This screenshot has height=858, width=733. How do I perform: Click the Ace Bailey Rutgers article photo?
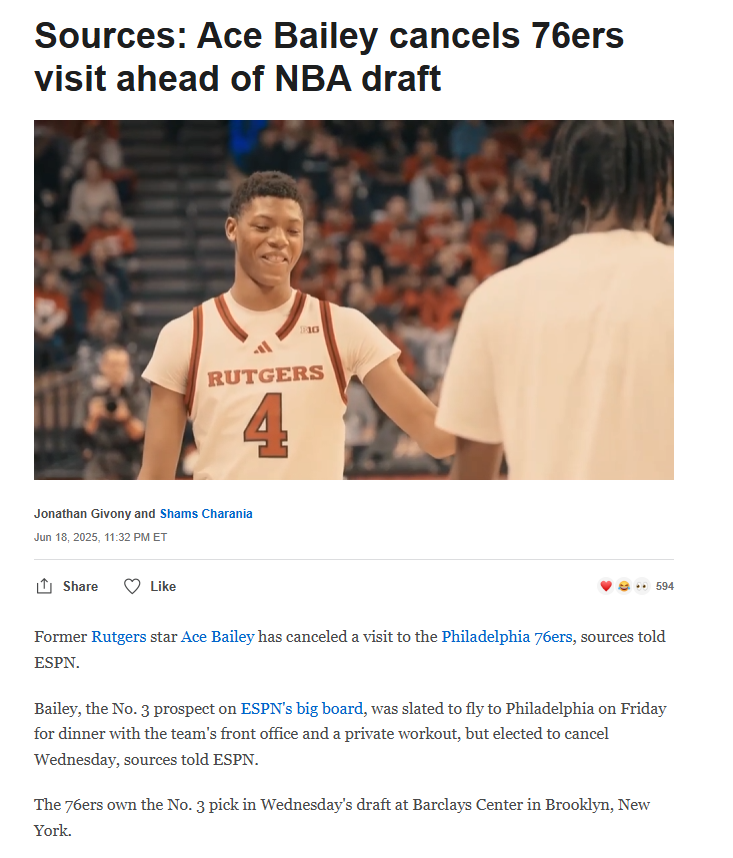[354, 300]
